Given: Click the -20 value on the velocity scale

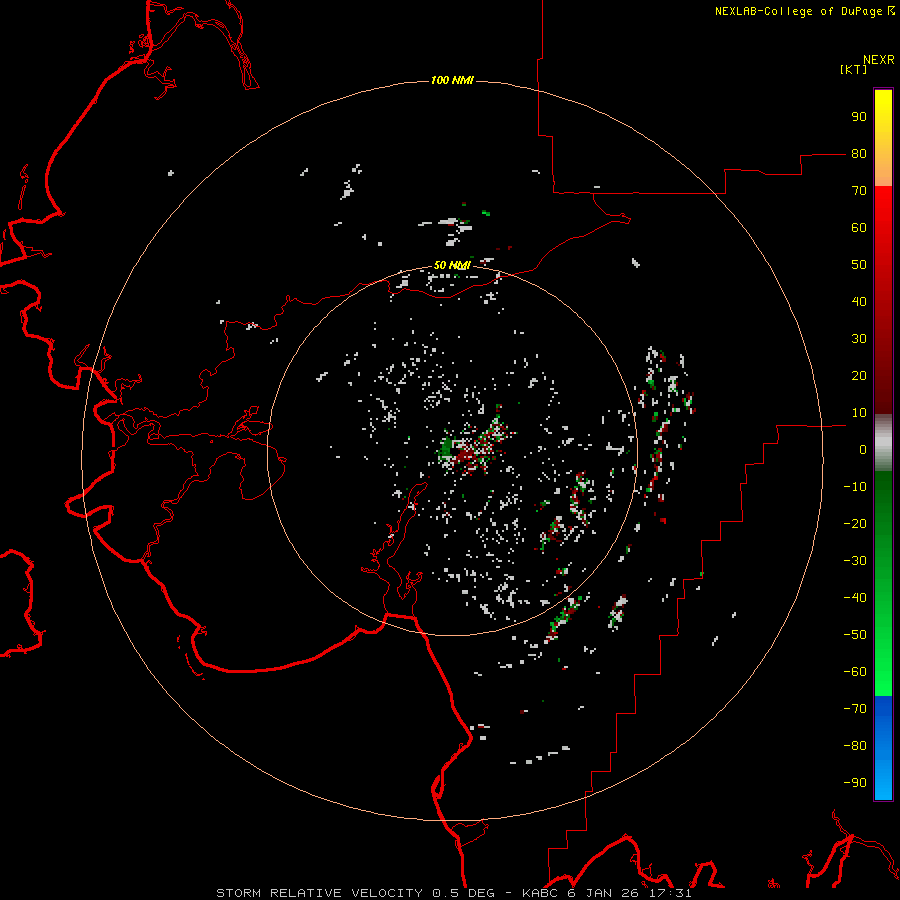Looking at the screenshot, I should (x=855, y=524).
